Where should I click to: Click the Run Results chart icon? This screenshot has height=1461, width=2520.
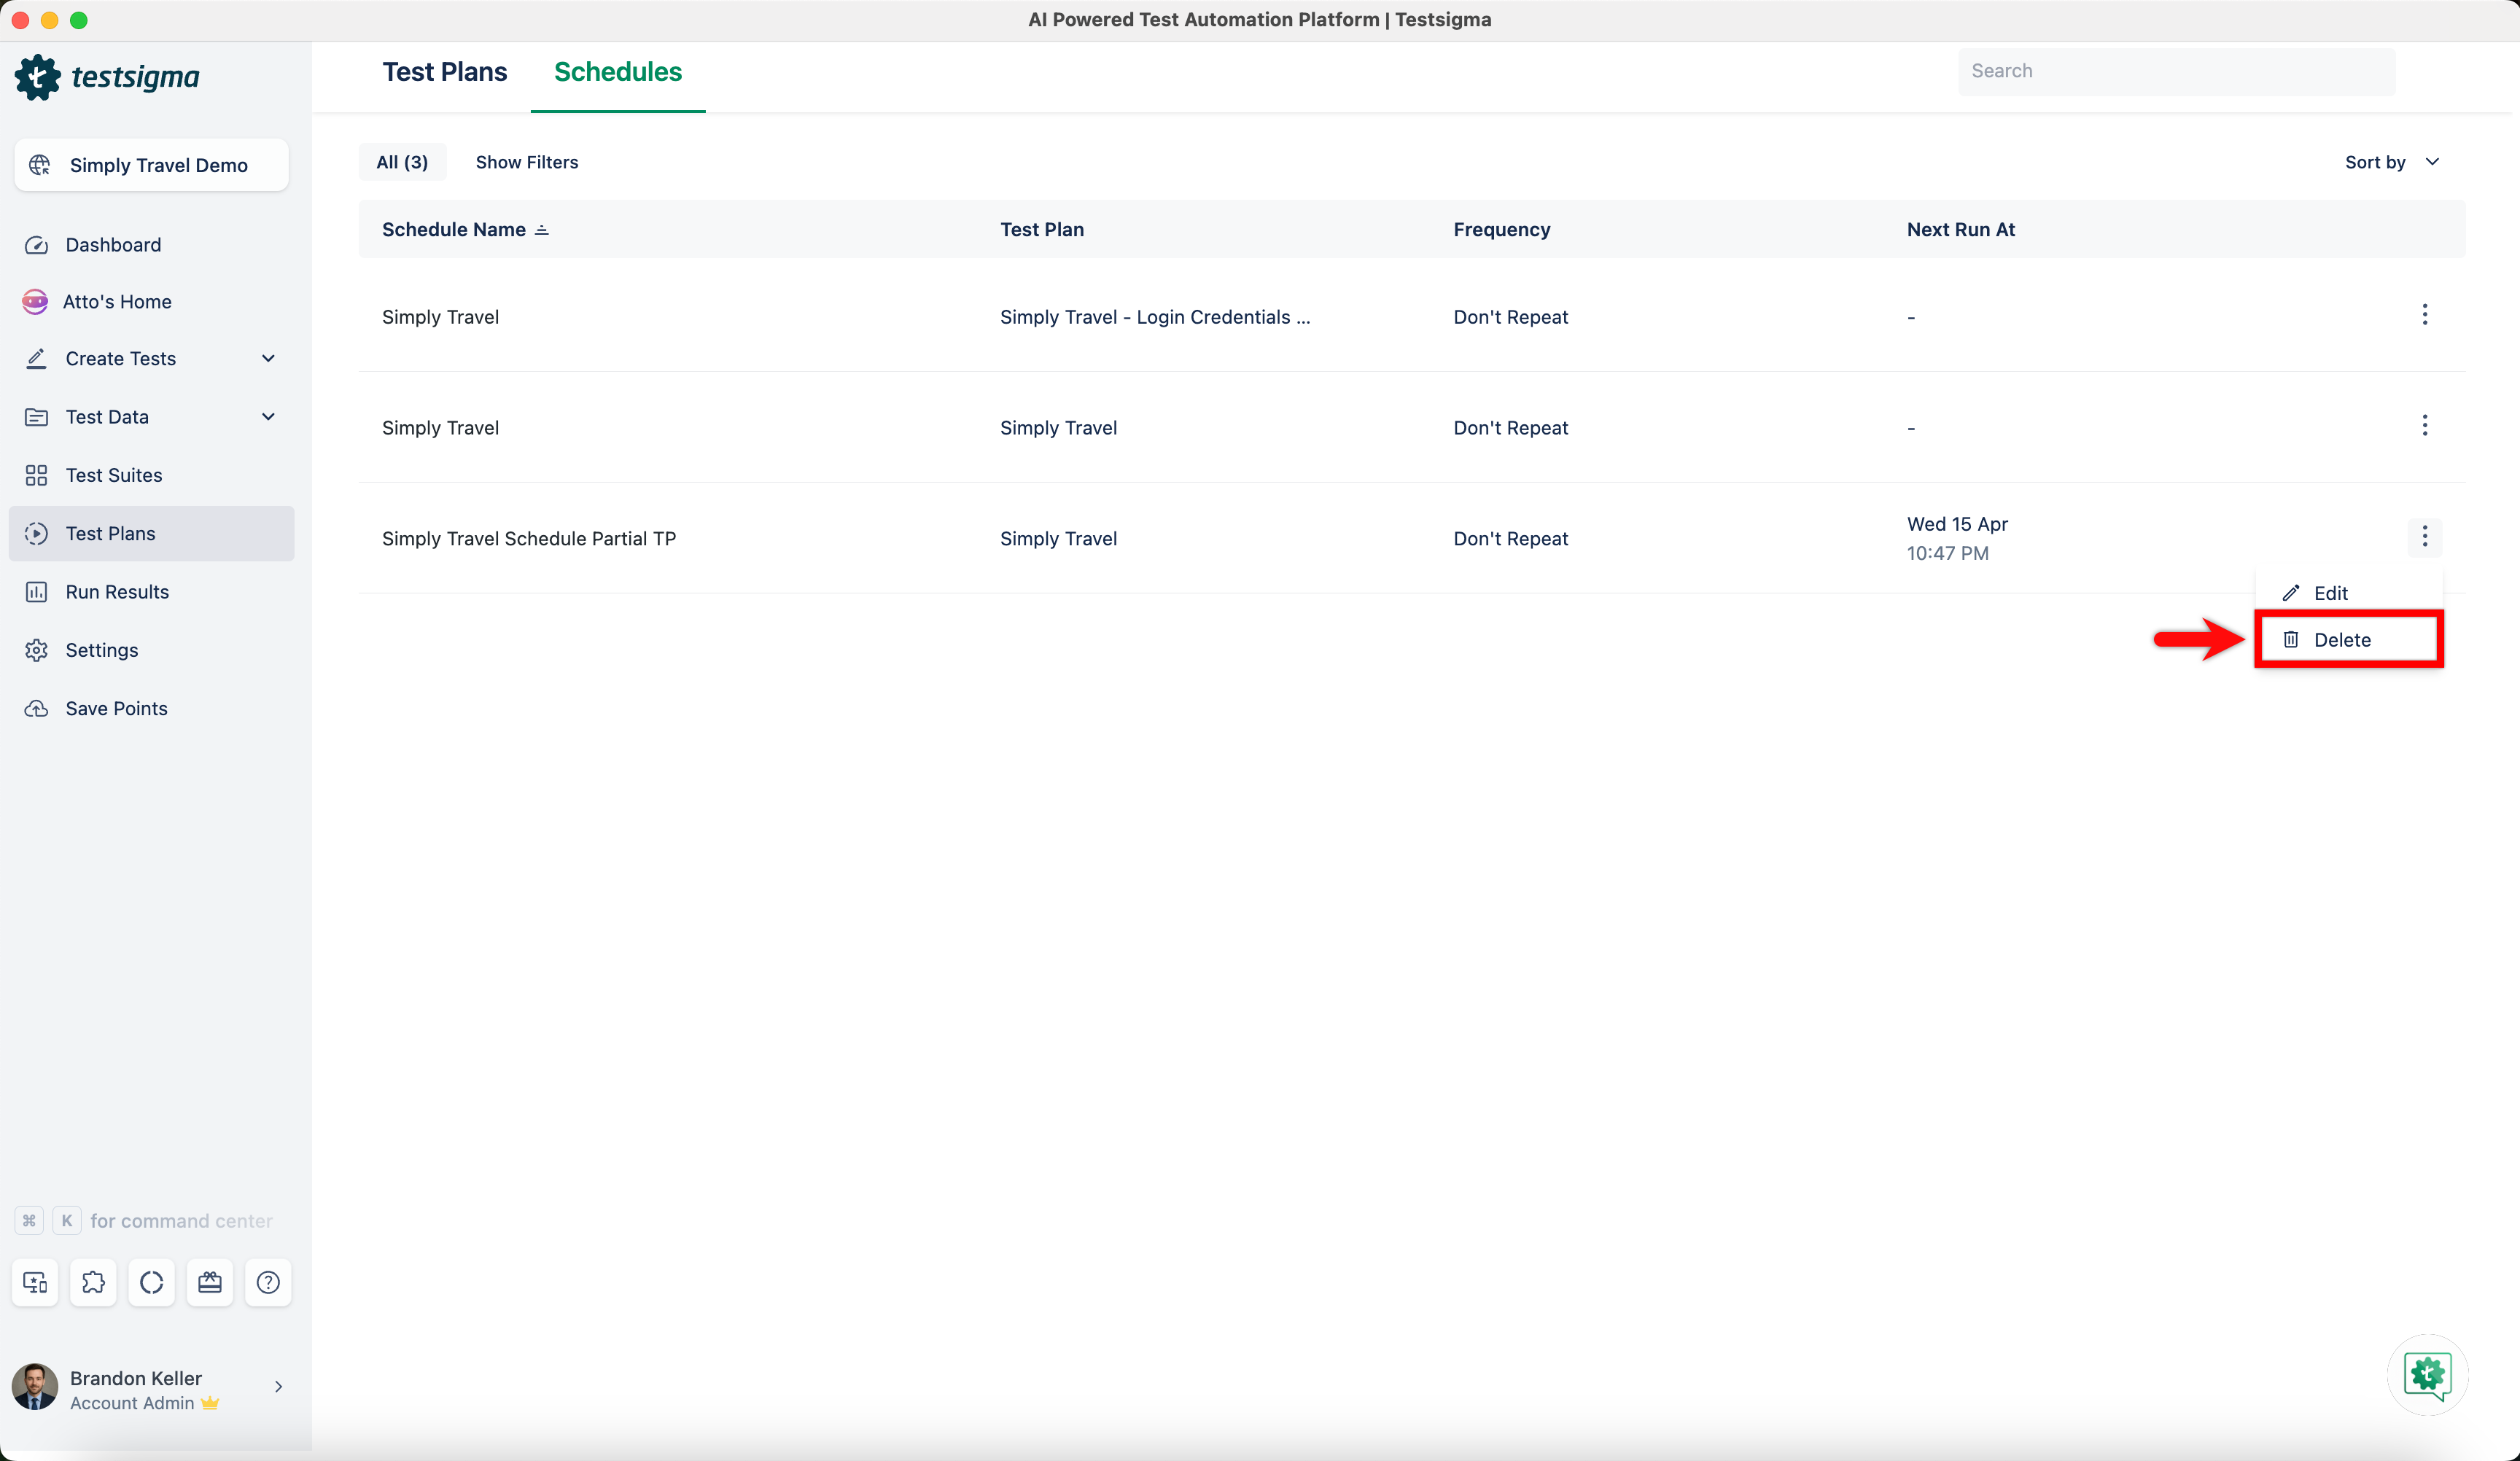pos(36,592)
